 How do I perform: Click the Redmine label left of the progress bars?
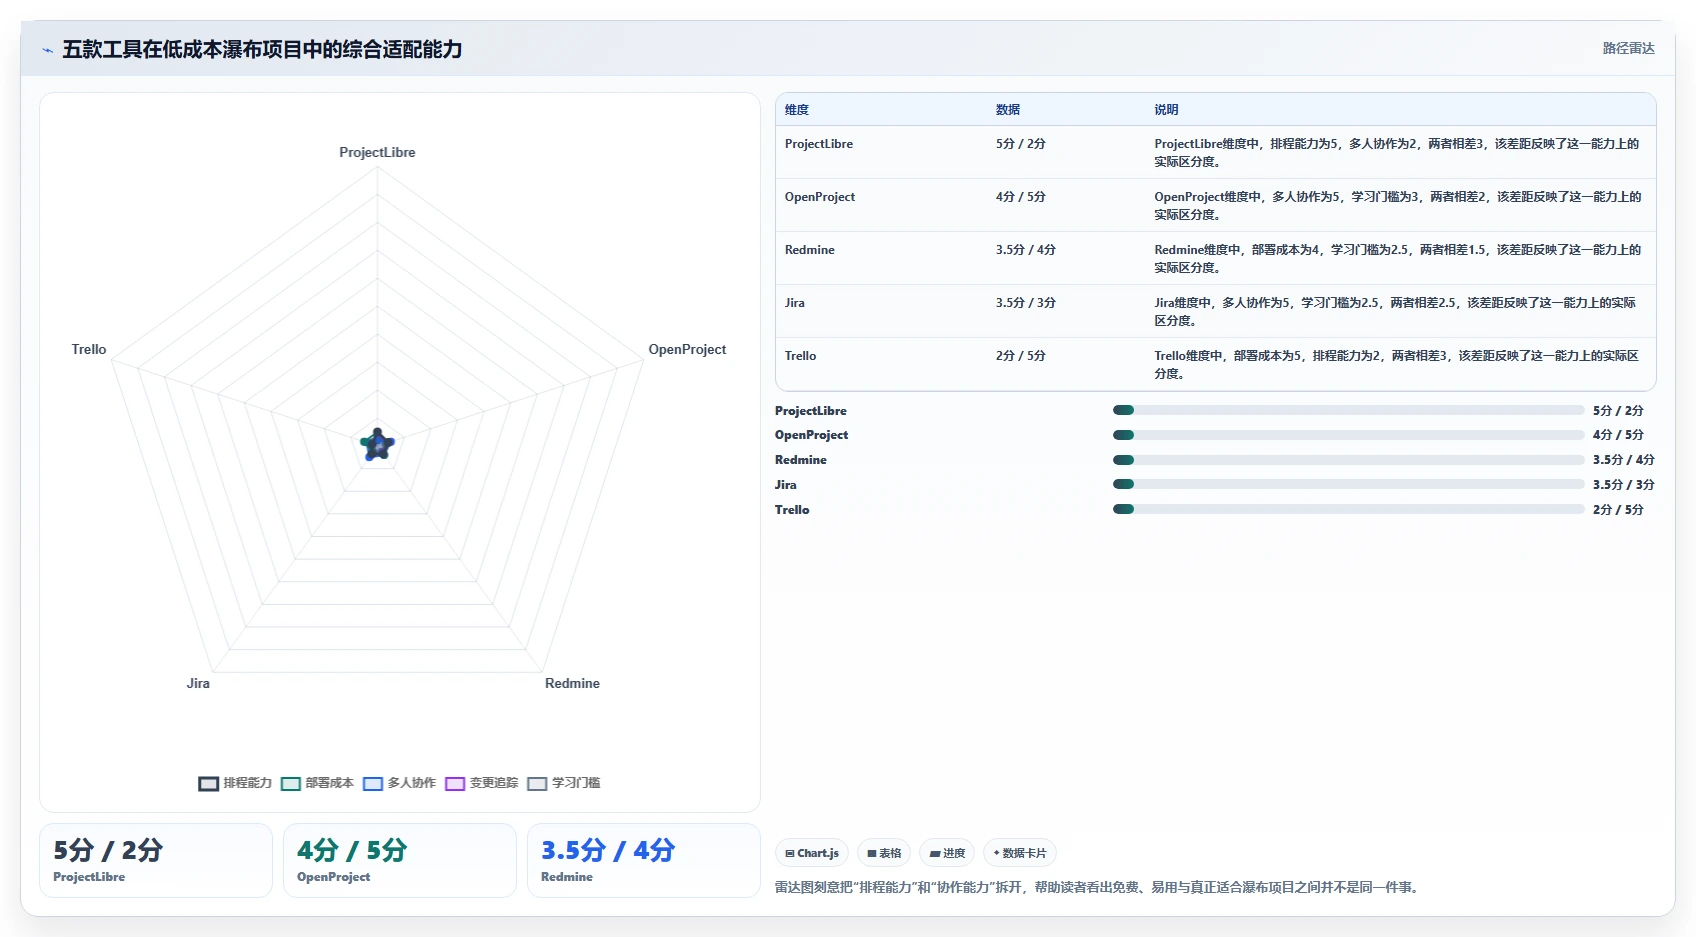[x=801, y=460]
